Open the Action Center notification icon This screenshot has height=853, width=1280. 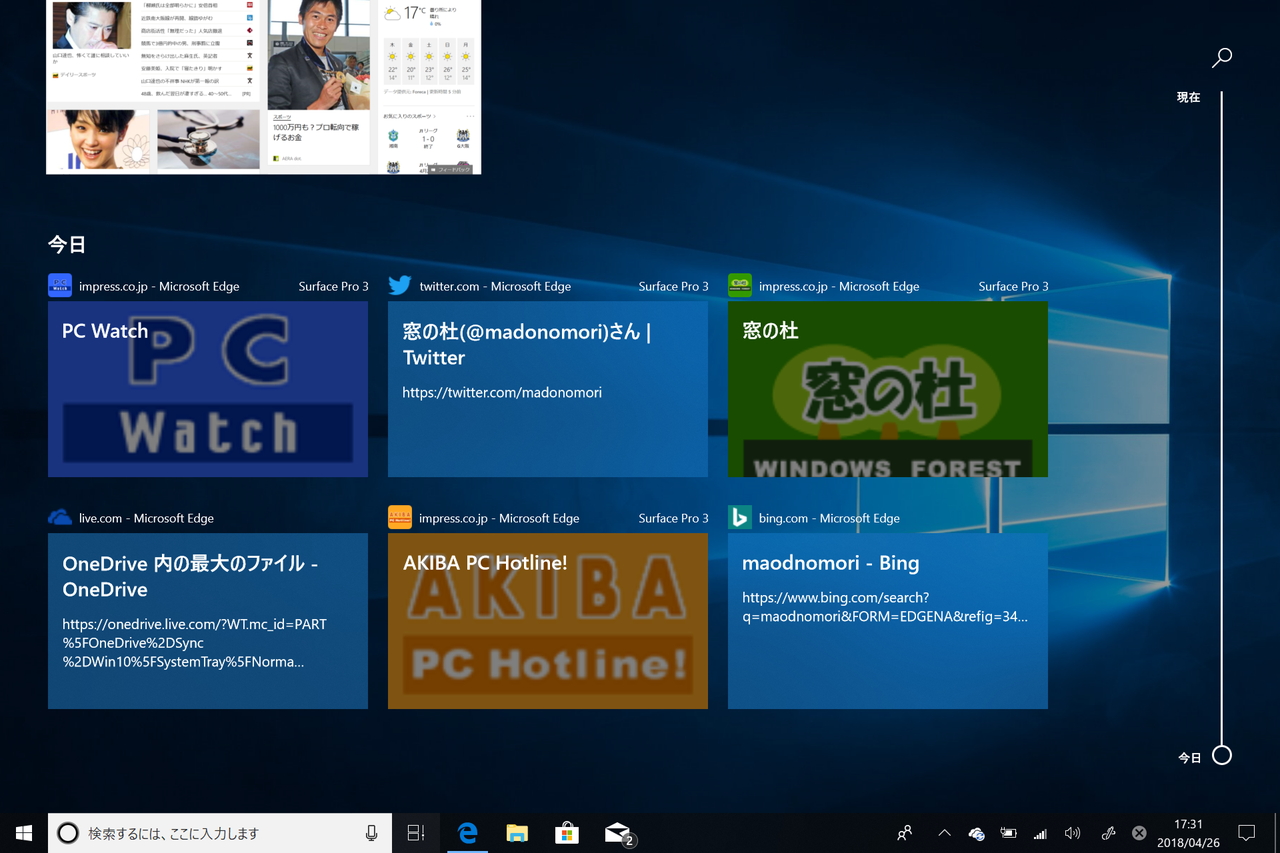(1247, 833)
